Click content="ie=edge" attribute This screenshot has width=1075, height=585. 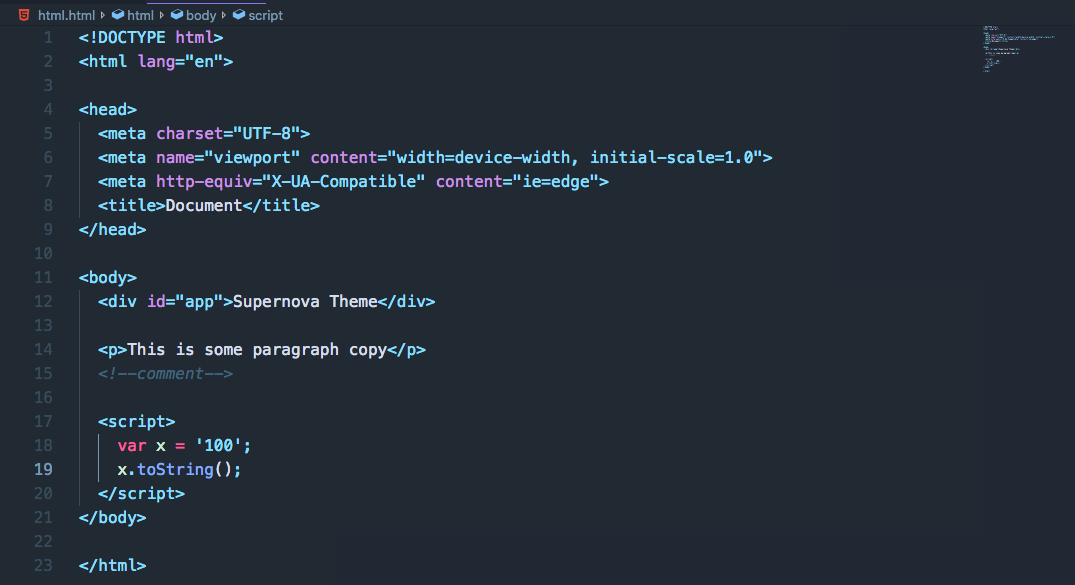518,182
